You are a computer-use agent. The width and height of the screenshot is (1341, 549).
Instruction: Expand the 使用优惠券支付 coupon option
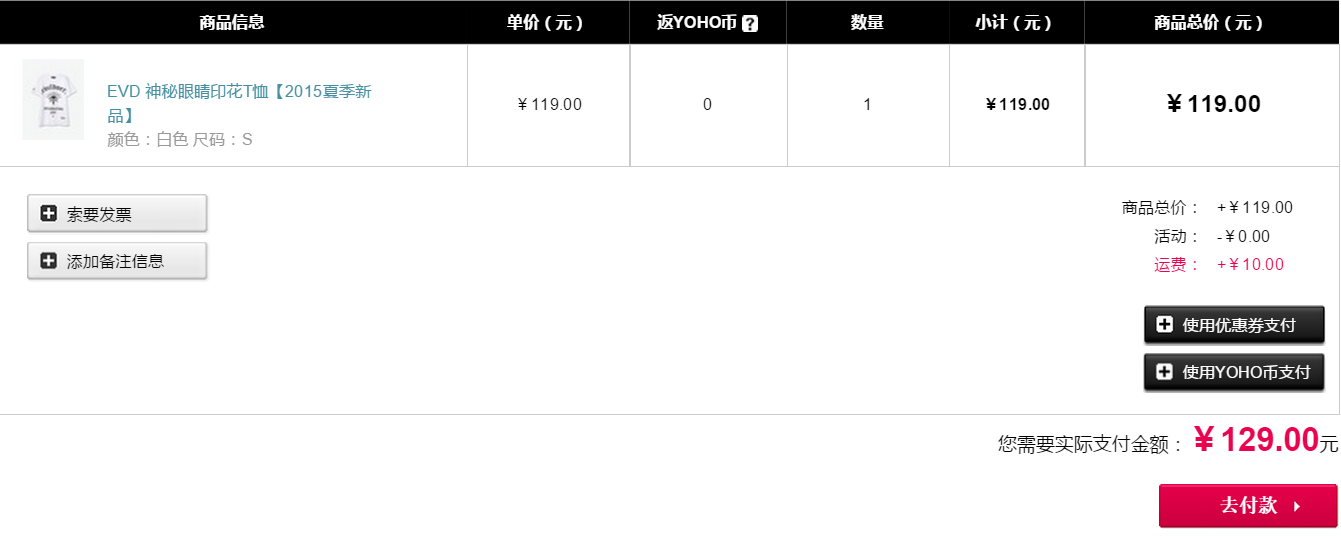(x=1234, y=324)
